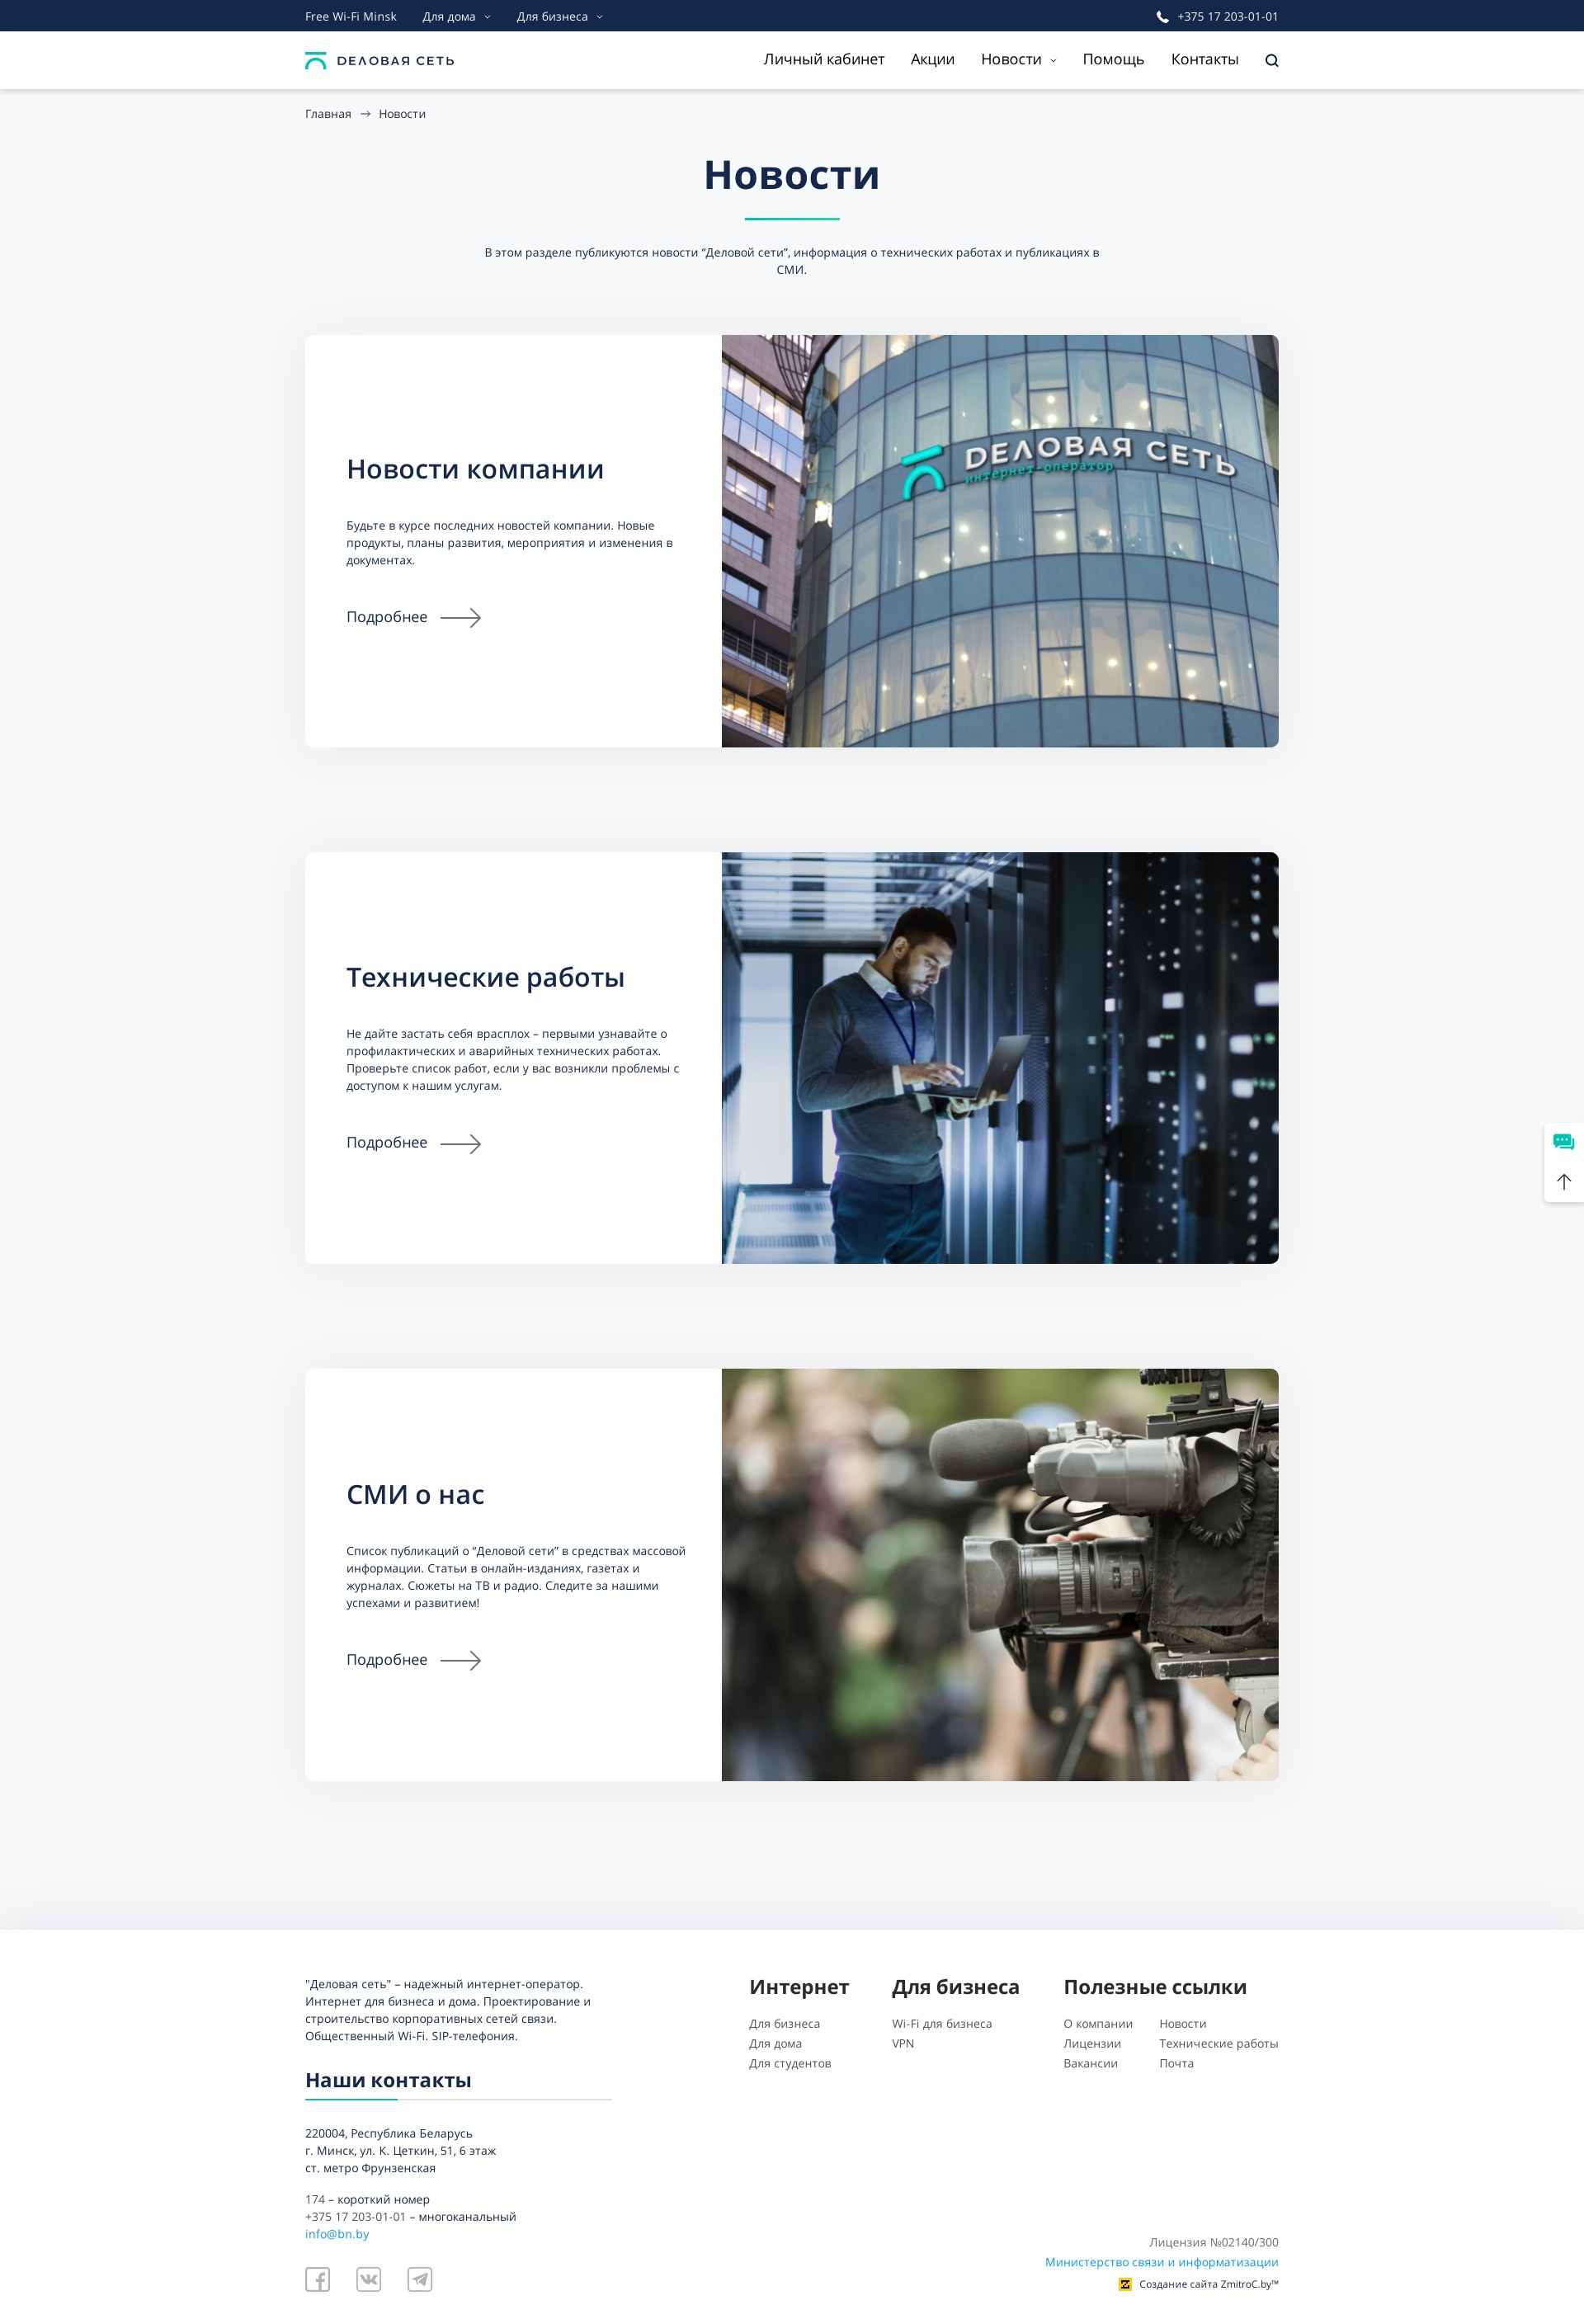The height and width of the screenshot is (2324, 1584).
Task: Open footer Почта link
Action: click(1176, 2063)
